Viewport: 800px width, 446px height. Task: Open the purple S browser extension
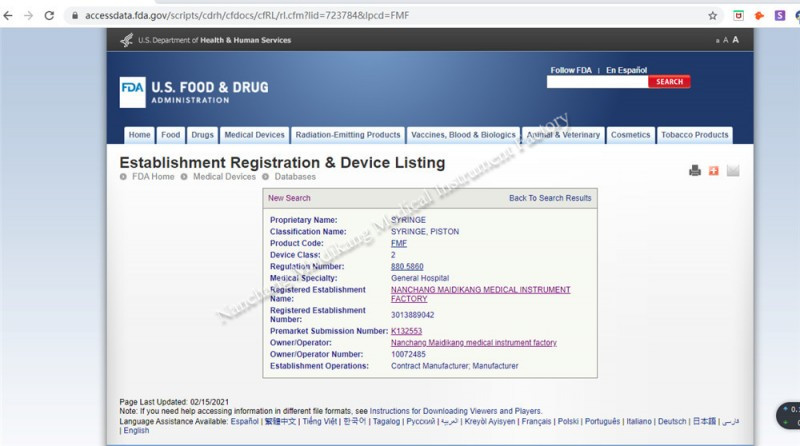tap(780, 16)
